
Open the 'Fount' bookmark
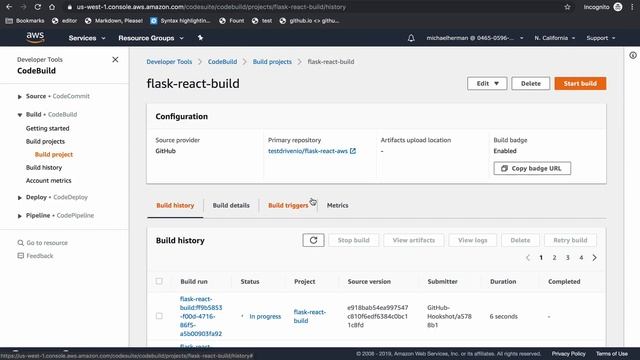click(231, 20)
